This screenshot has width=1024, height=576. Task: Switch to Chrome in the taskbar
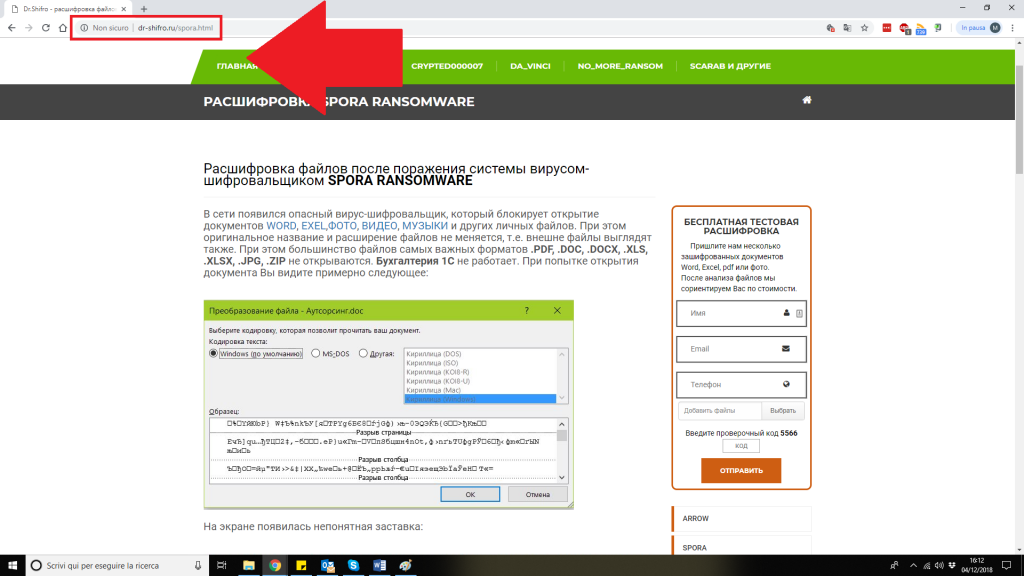(275, 566)
